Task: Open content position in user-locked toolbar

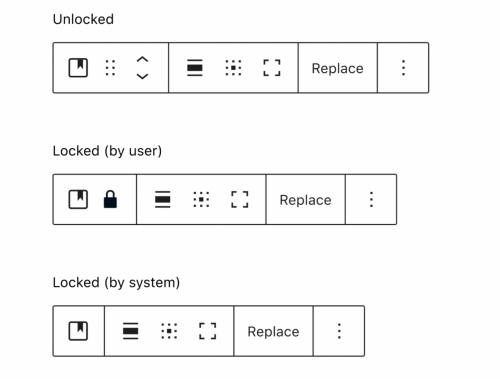Action: pos(201,199)
